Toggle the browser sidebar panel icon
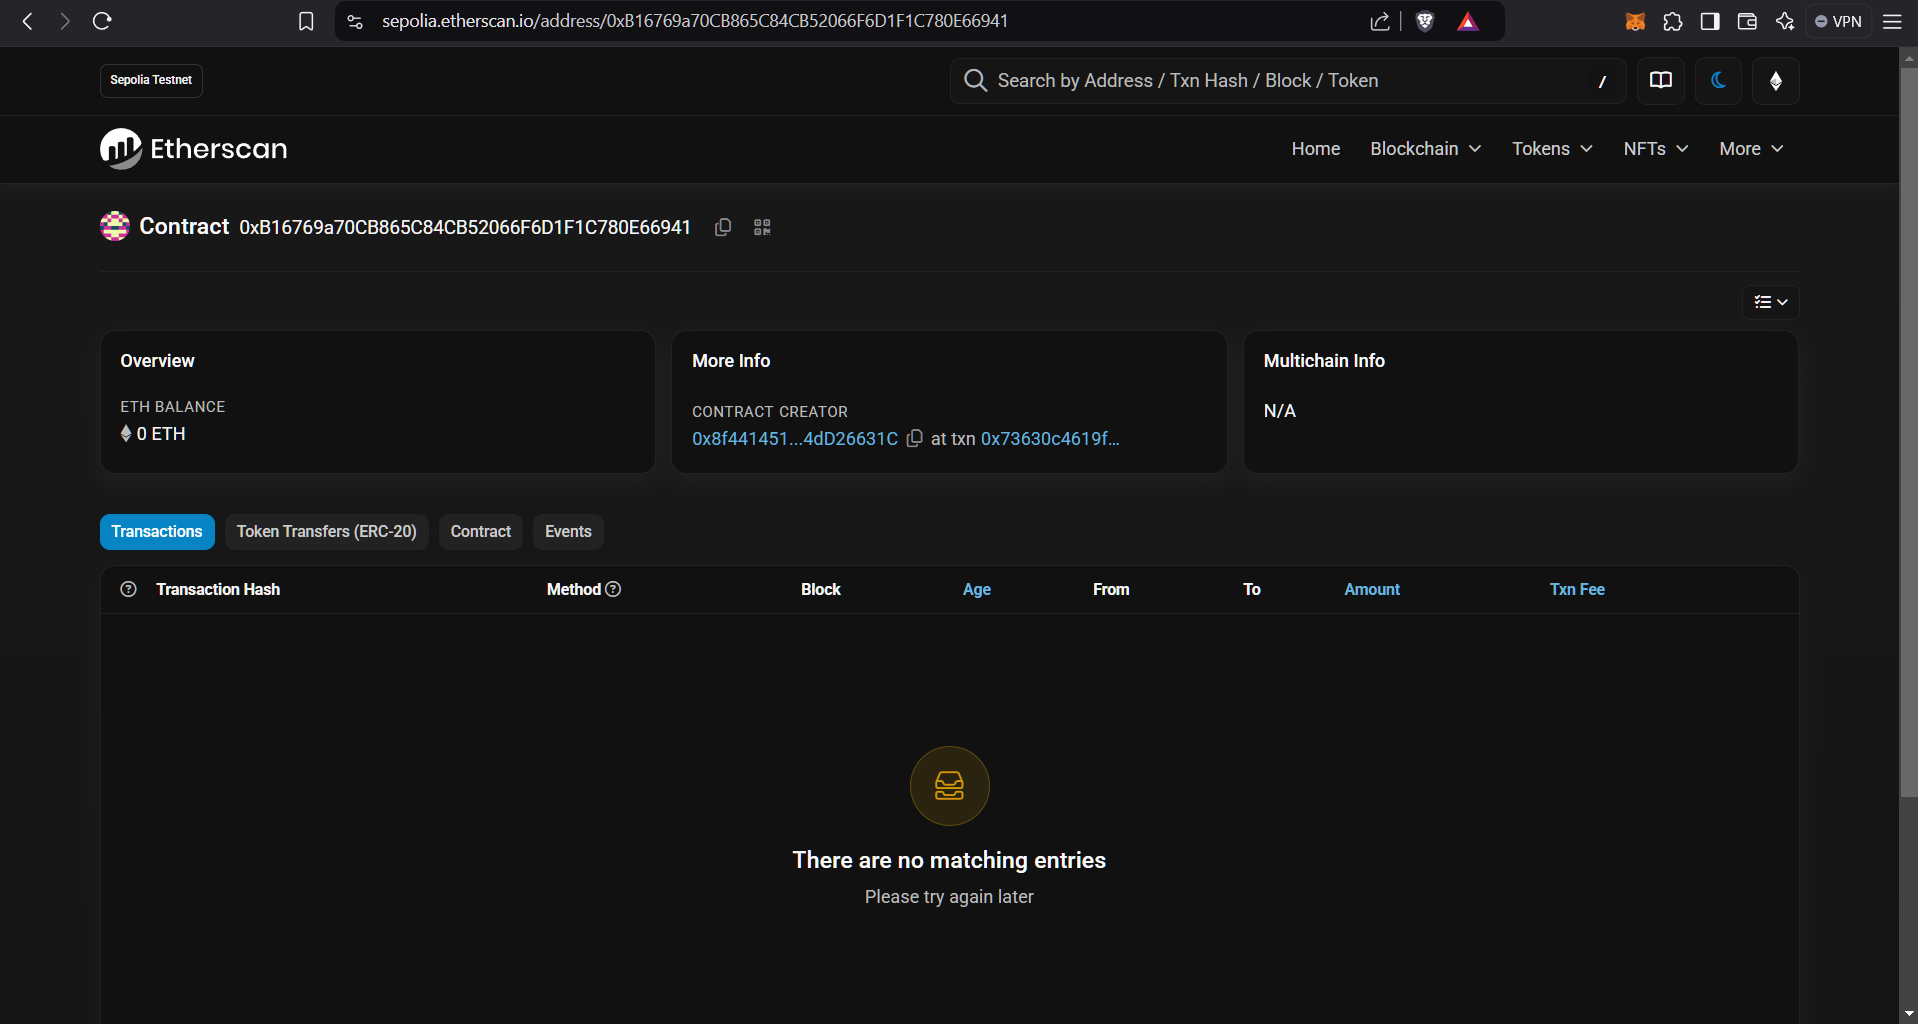The width and height of the screenshot is (1918, 1024). point(1710,21)
